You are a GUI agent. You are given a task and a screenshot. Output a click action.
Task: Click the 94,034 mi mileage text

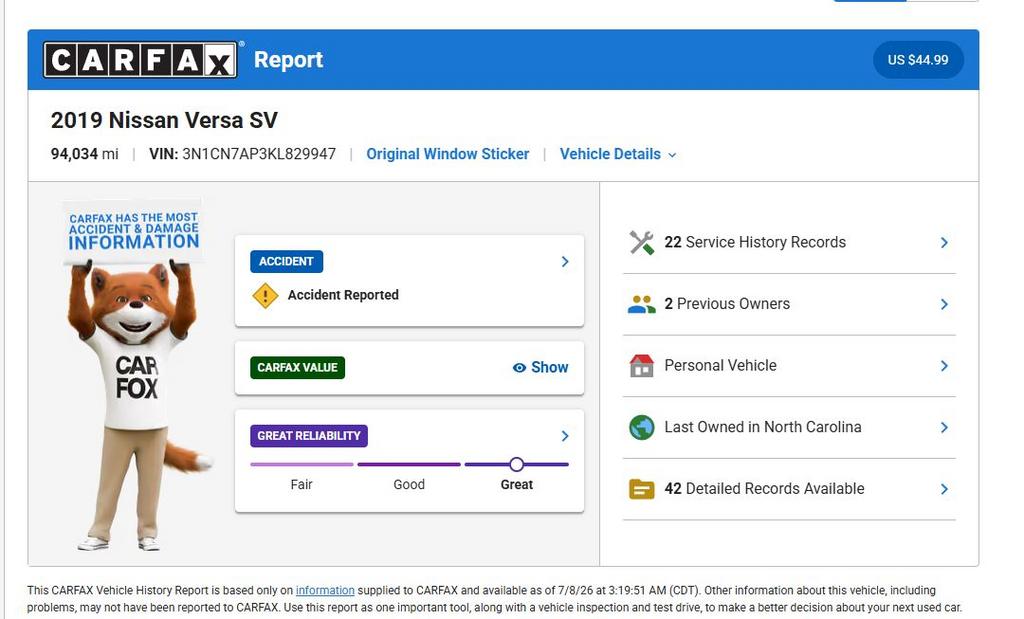[x=85, y=154]
